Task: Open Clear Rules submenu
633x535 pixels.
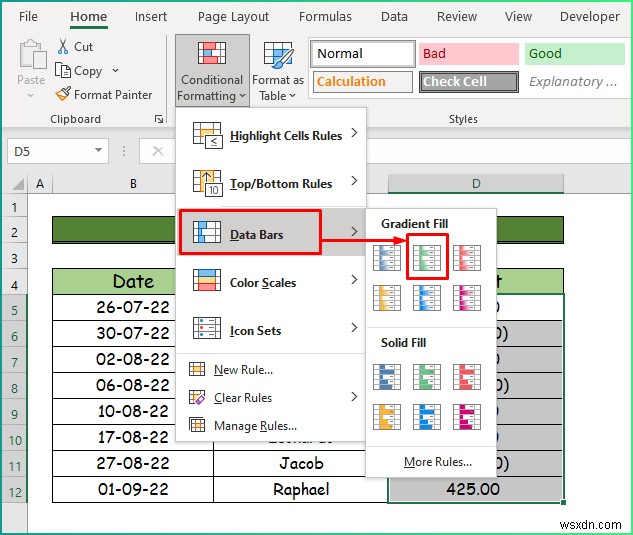Action: click(271, 397)
